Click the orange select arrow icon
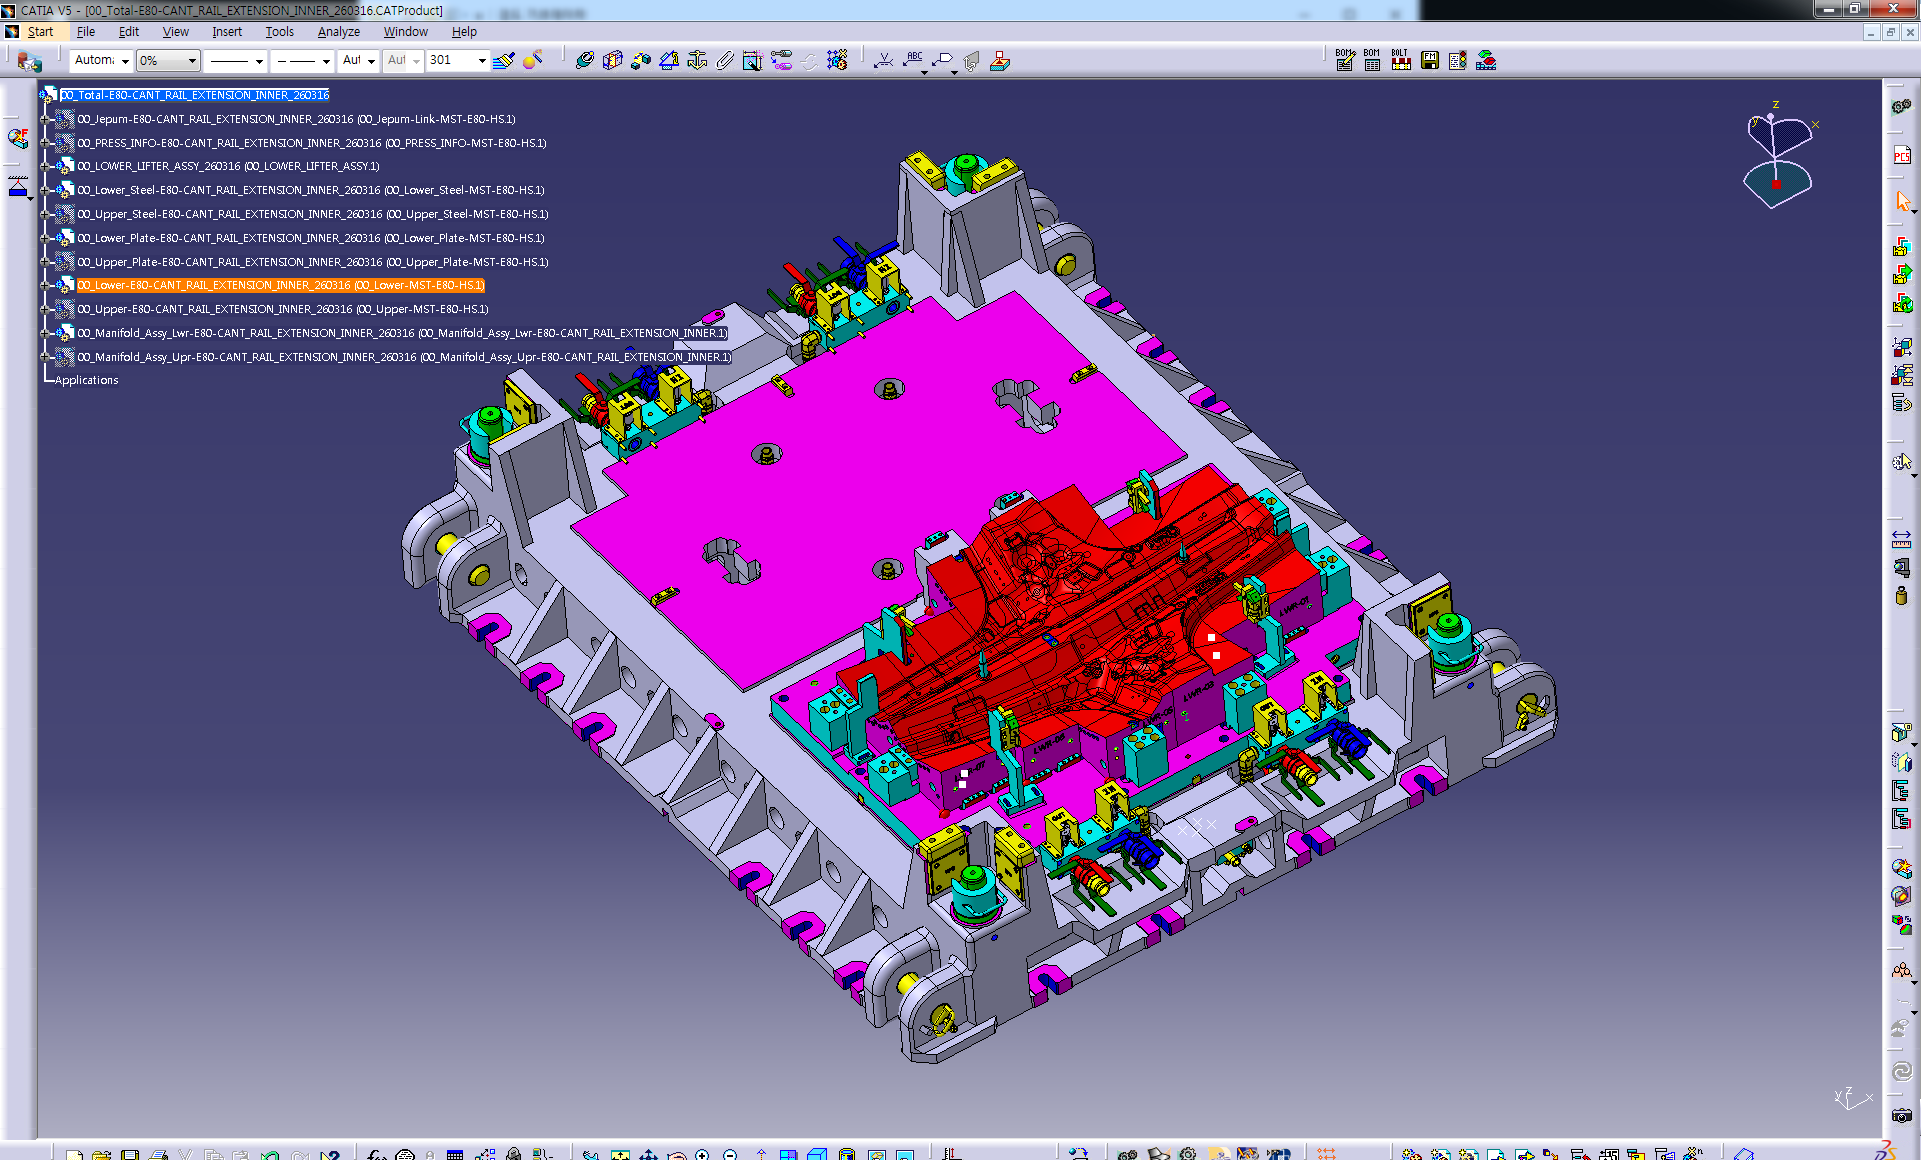This screenshot has height=1160, width=1921. pyautogui.click(x=1902, y=202)
